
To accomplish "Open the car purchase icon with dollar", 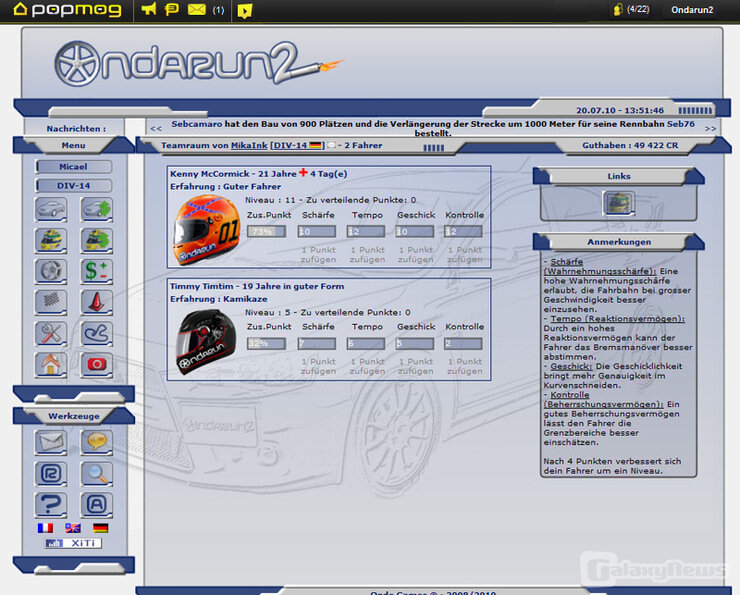I will tap(96, 209).
